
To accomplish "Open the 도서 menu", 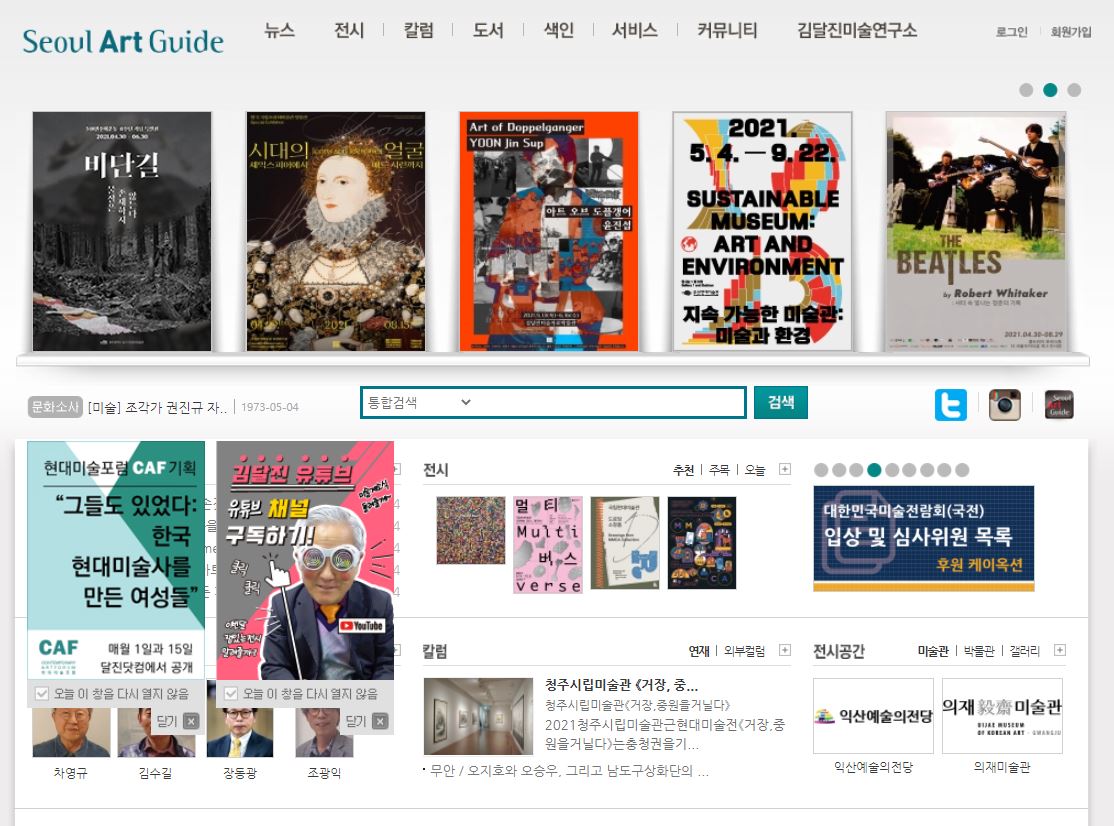I will (488, 30).
